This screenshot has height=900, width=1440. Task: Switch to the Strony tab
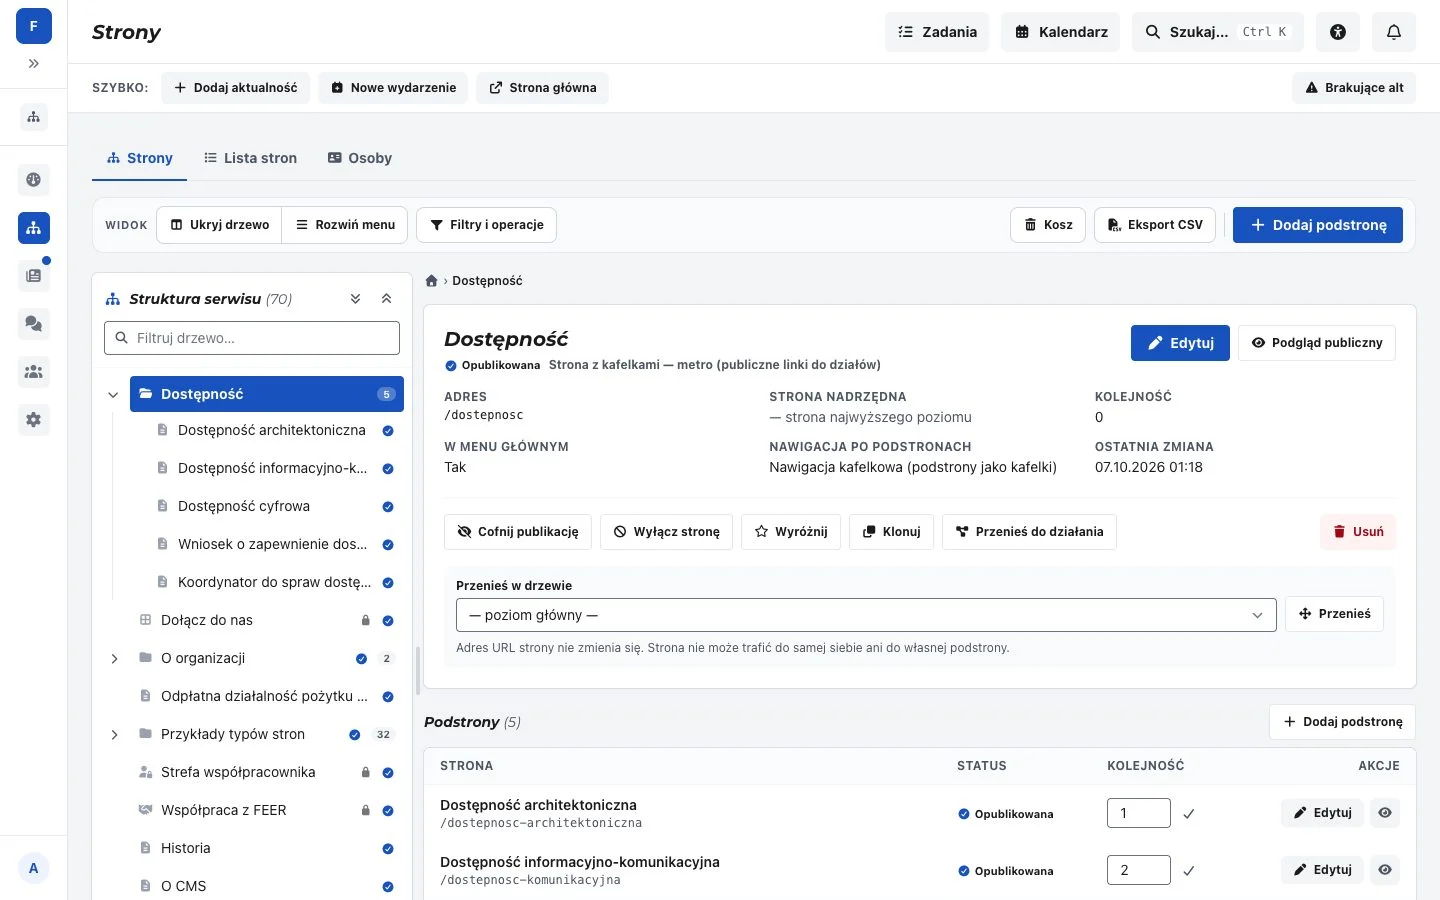[139, 158]
